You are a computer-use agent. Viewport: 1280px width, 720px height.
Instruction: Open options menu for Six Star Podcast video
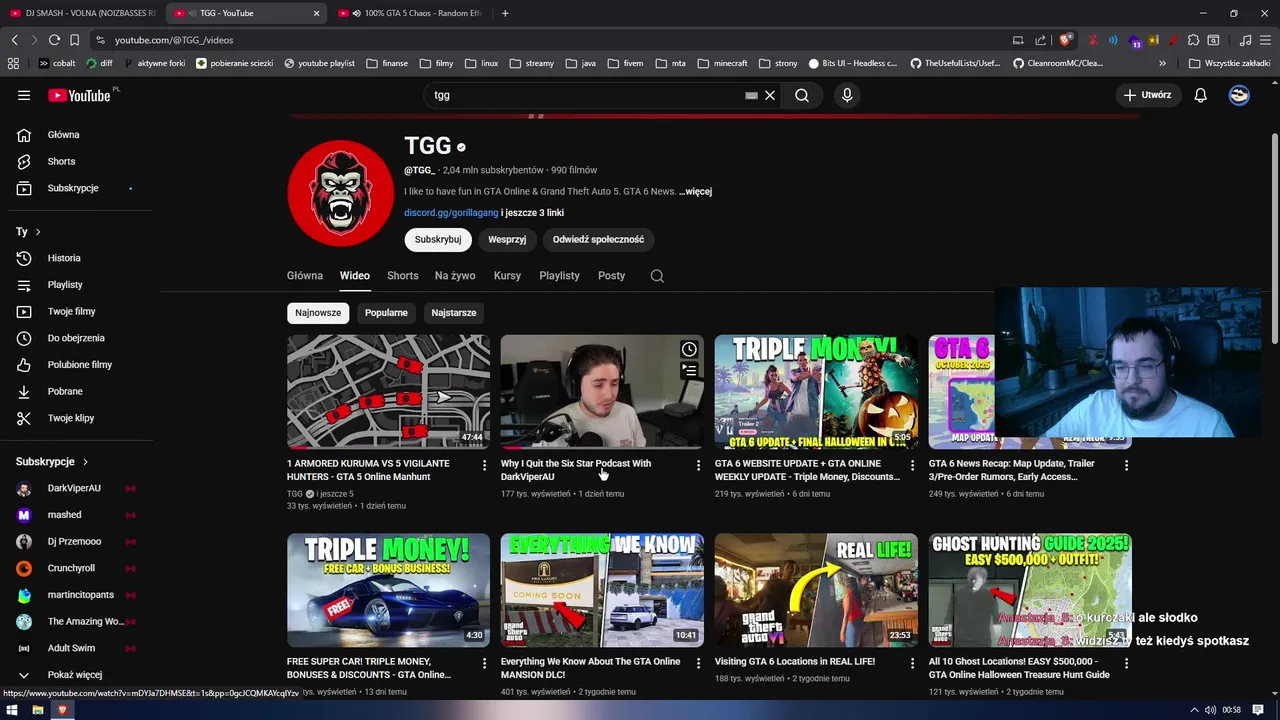[699, 465]
